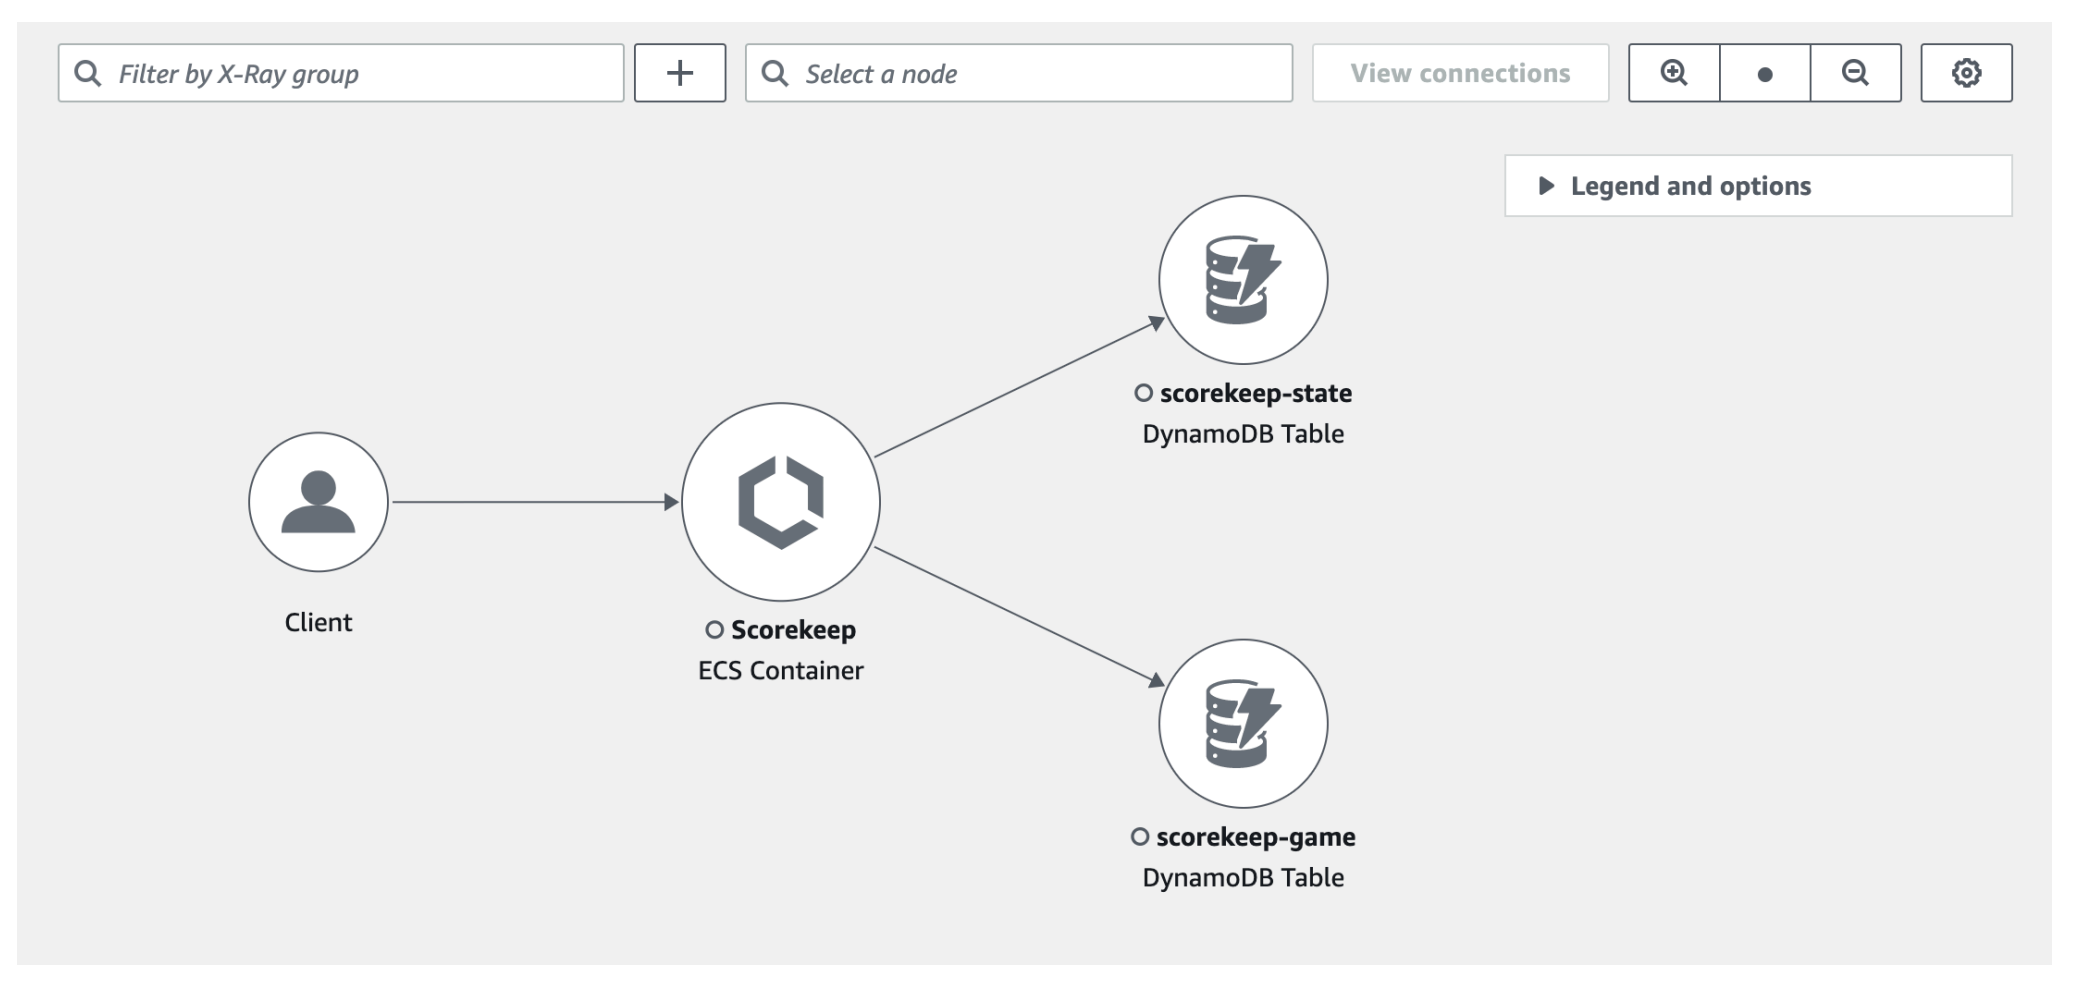Zoom in on the service map
Image resolution: width=2080 pixels, height=982 pixels.
tap(1674, 73)
